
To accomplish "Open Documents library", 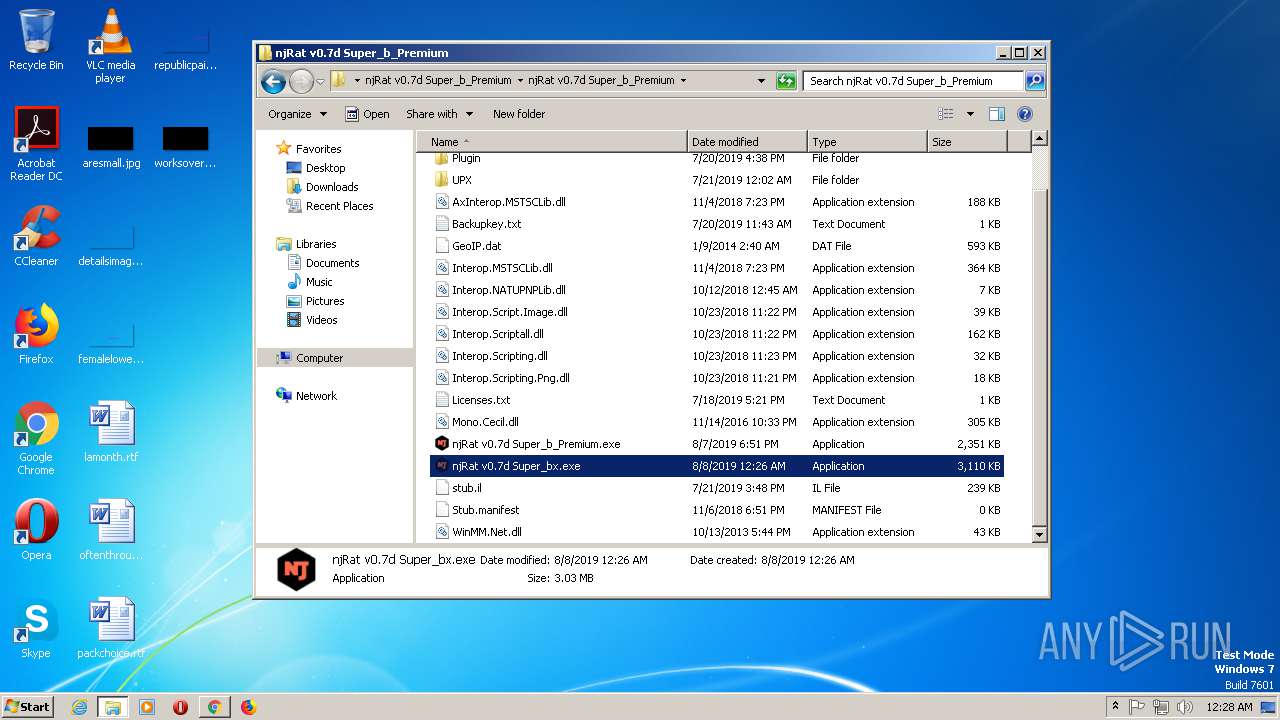I will (332, 263).
